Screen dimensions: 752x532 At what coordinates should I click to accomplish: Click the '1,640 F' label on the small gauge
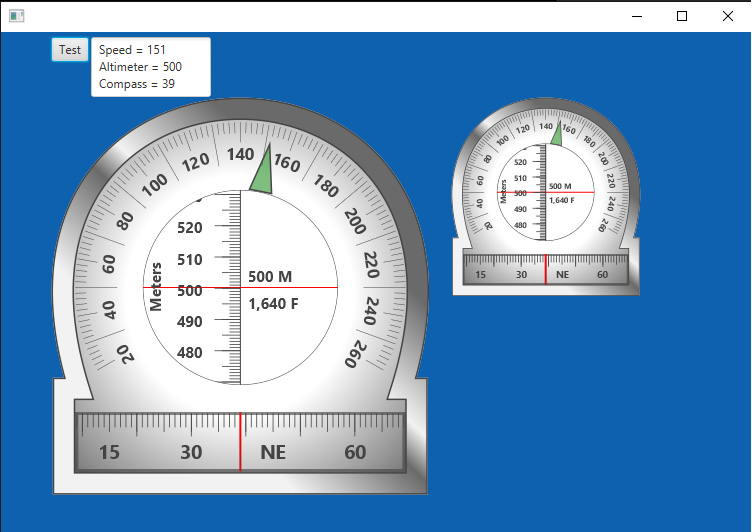[562, 200]
